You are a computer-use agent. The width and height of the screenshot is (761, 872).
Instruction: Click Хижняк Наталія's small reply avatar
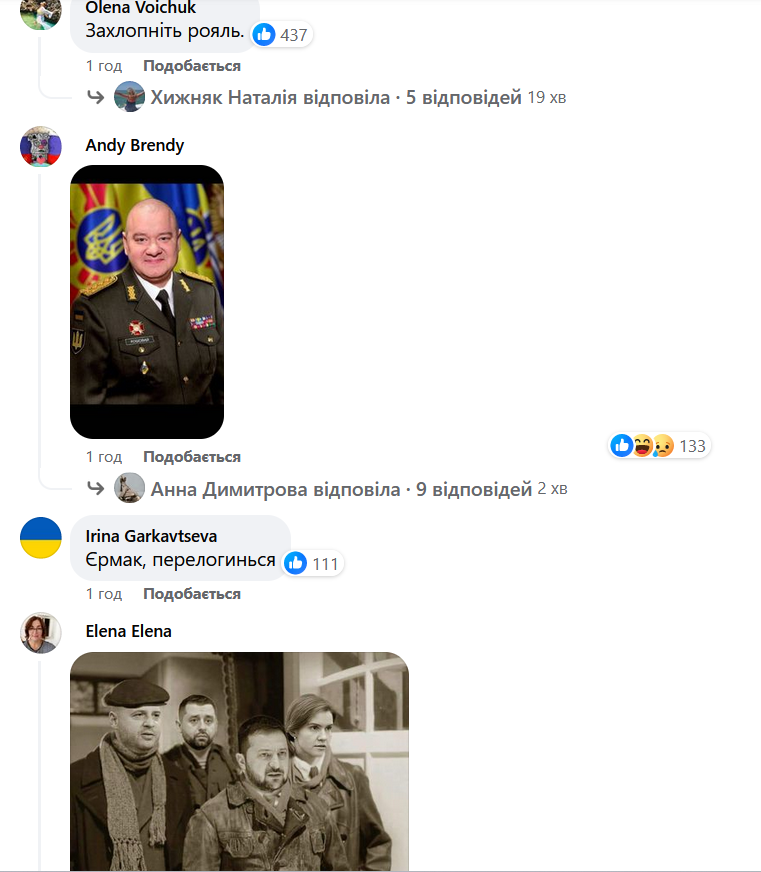[129, 97]
